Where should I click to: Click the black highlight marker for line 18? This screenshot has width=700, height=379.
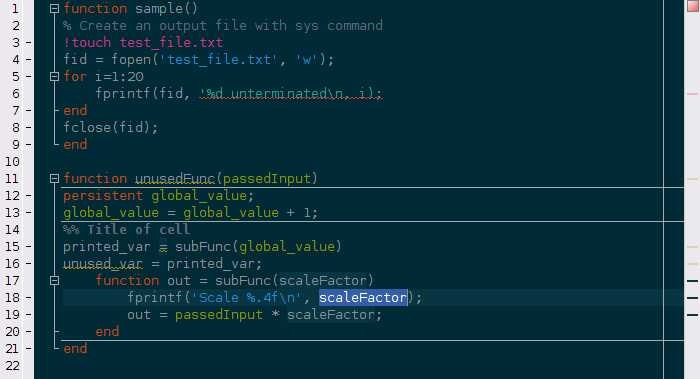(692, 298)
